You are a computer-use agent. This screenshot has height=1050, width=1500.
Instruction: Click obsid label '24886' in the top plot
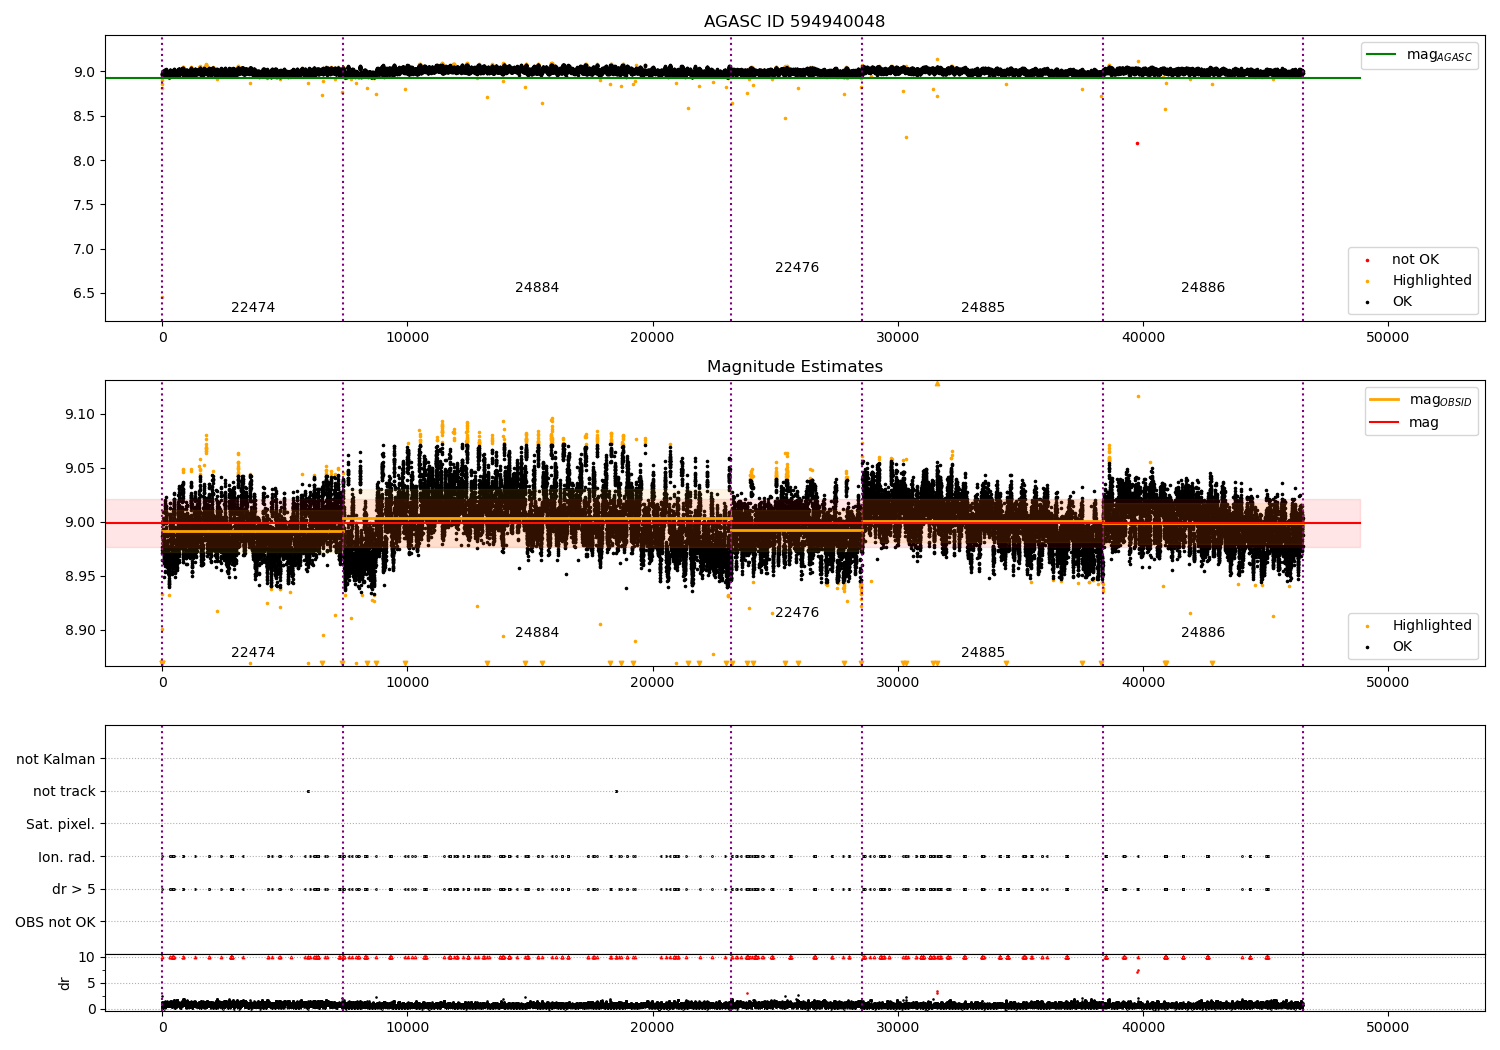click(1203, 288)
